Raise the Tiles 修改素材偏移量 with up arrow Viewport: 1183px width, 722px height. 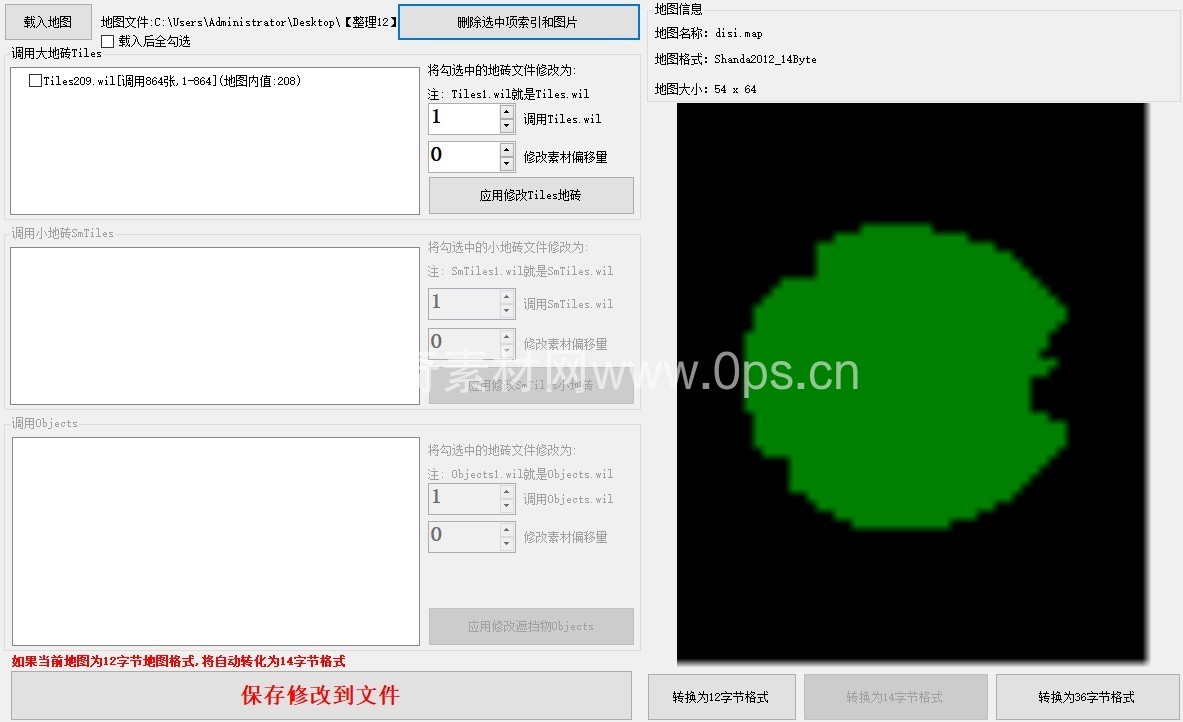[507, 150]
